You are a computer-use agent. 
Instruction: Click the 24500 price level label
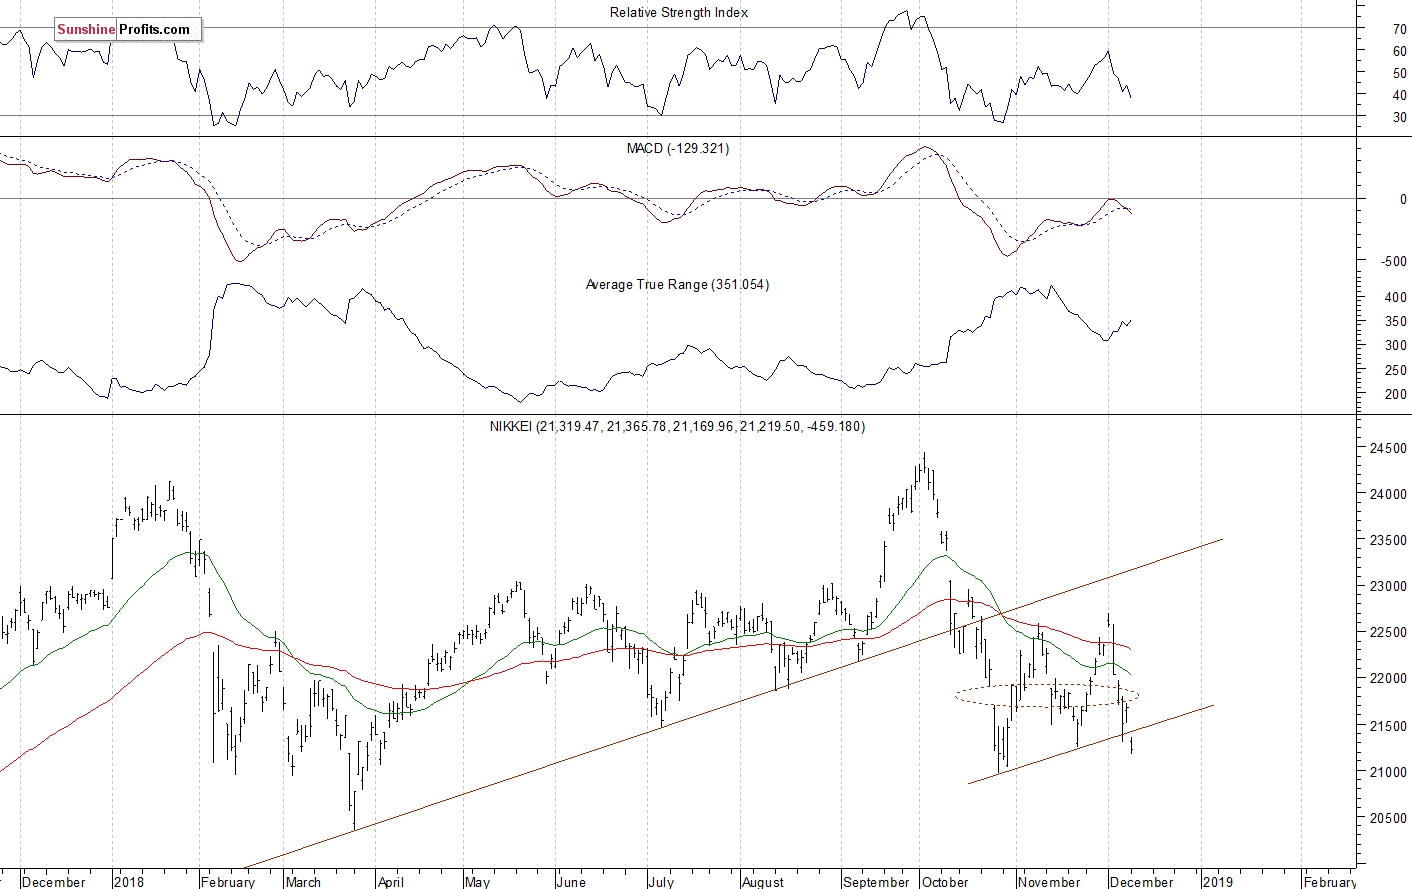pos(1388,449)
